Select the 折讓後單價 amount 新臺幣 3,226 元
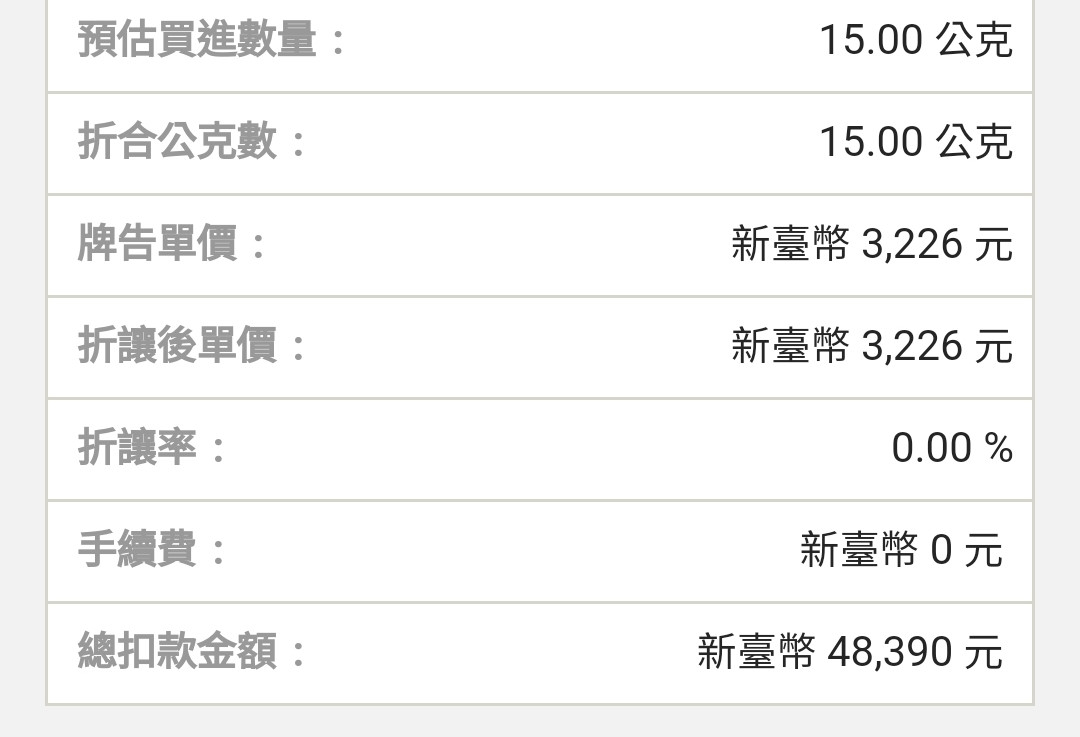Image resolution: width=1080 pixels, height=737 pixels. point(871,347)
